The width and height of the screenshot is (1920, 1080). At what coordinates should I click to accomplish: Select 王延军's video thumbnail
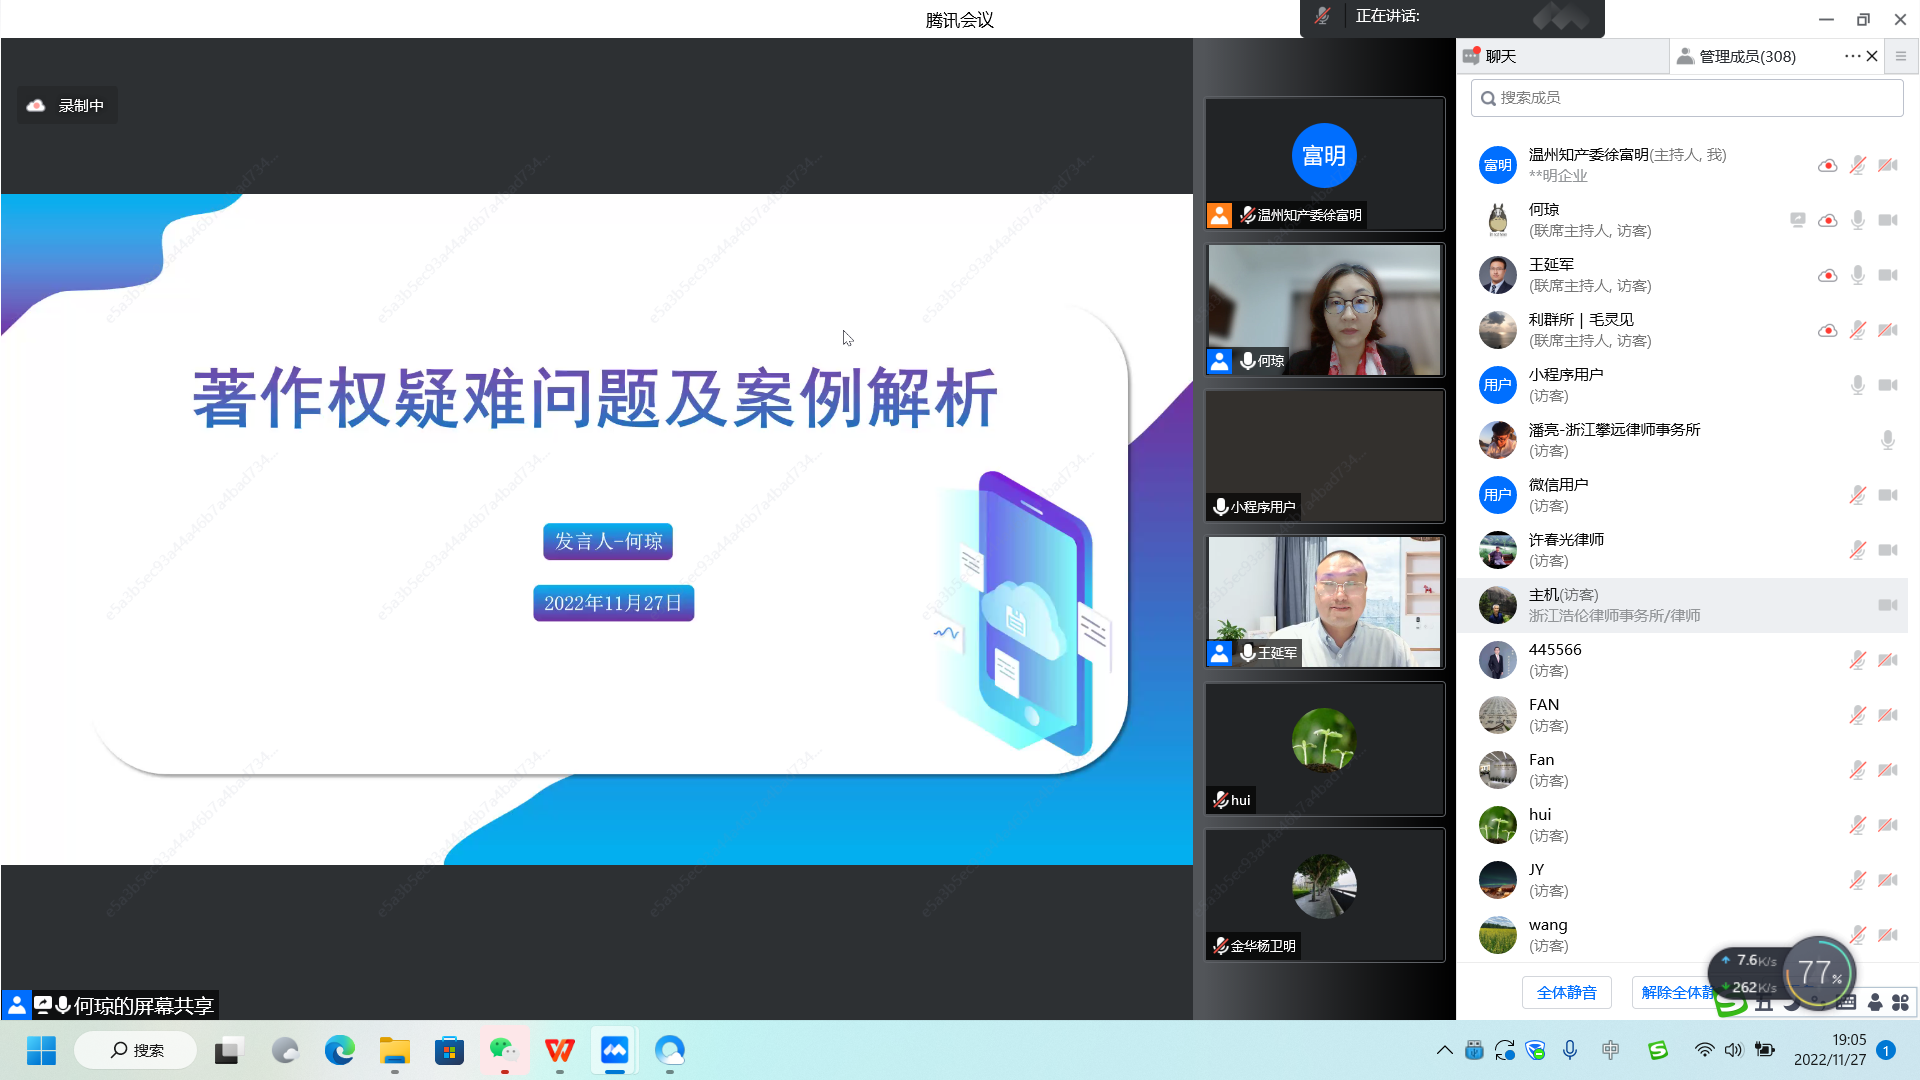[x=1324, y=602]
